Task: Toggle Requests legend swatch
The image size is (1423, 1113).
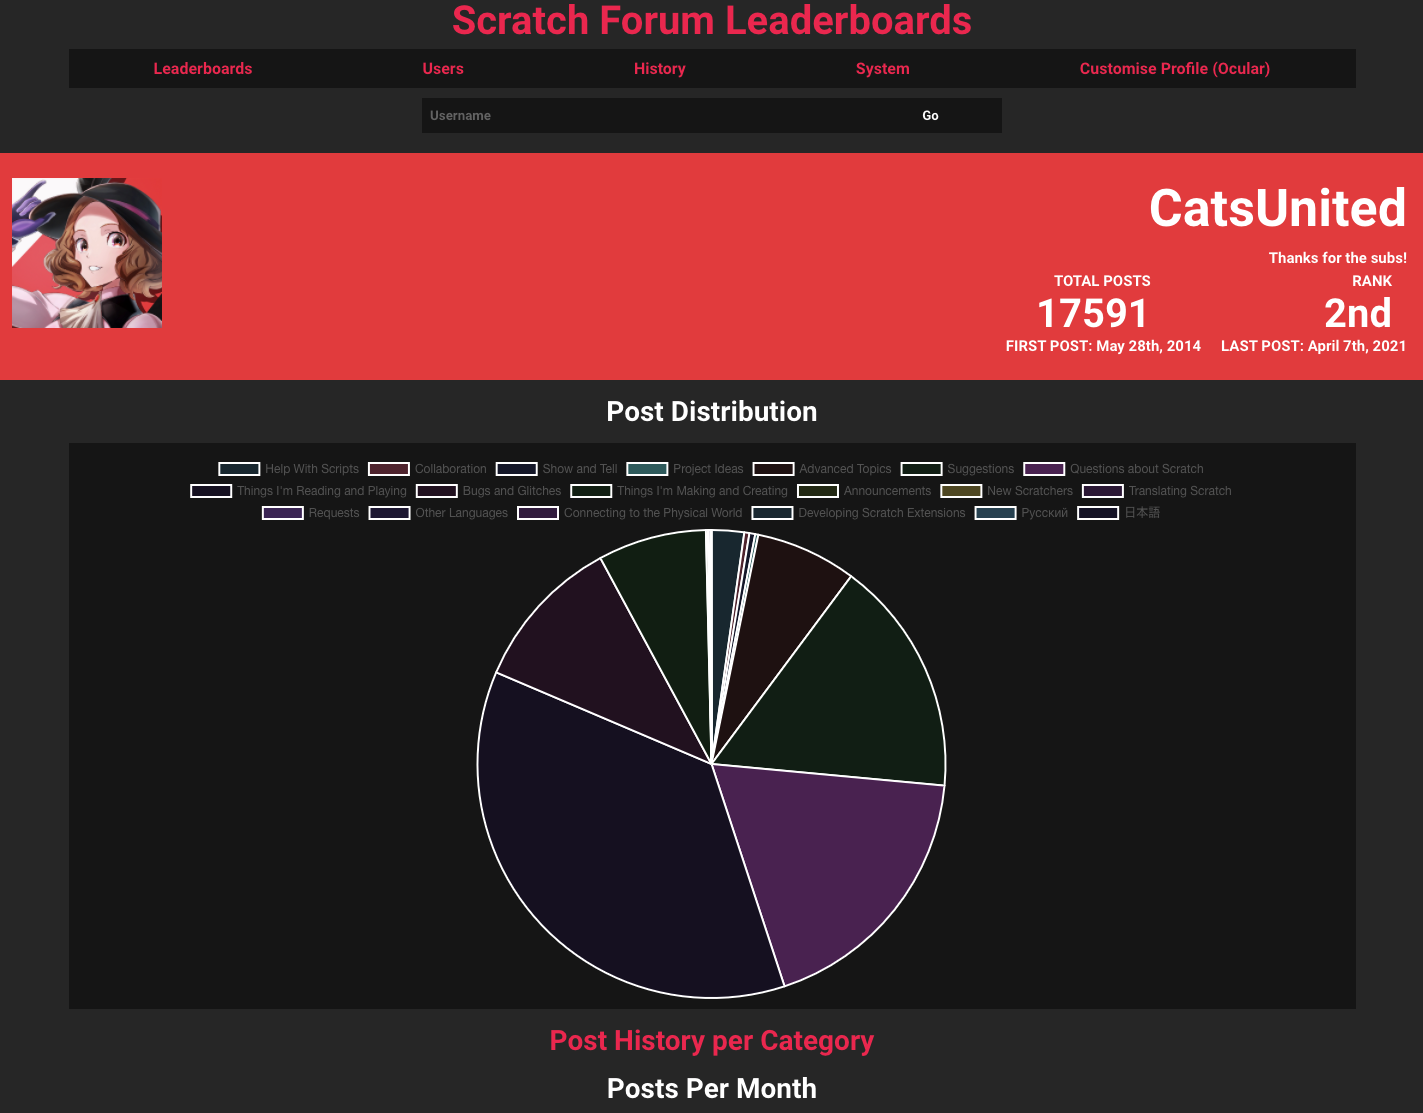Action: [x=283, y=513]
